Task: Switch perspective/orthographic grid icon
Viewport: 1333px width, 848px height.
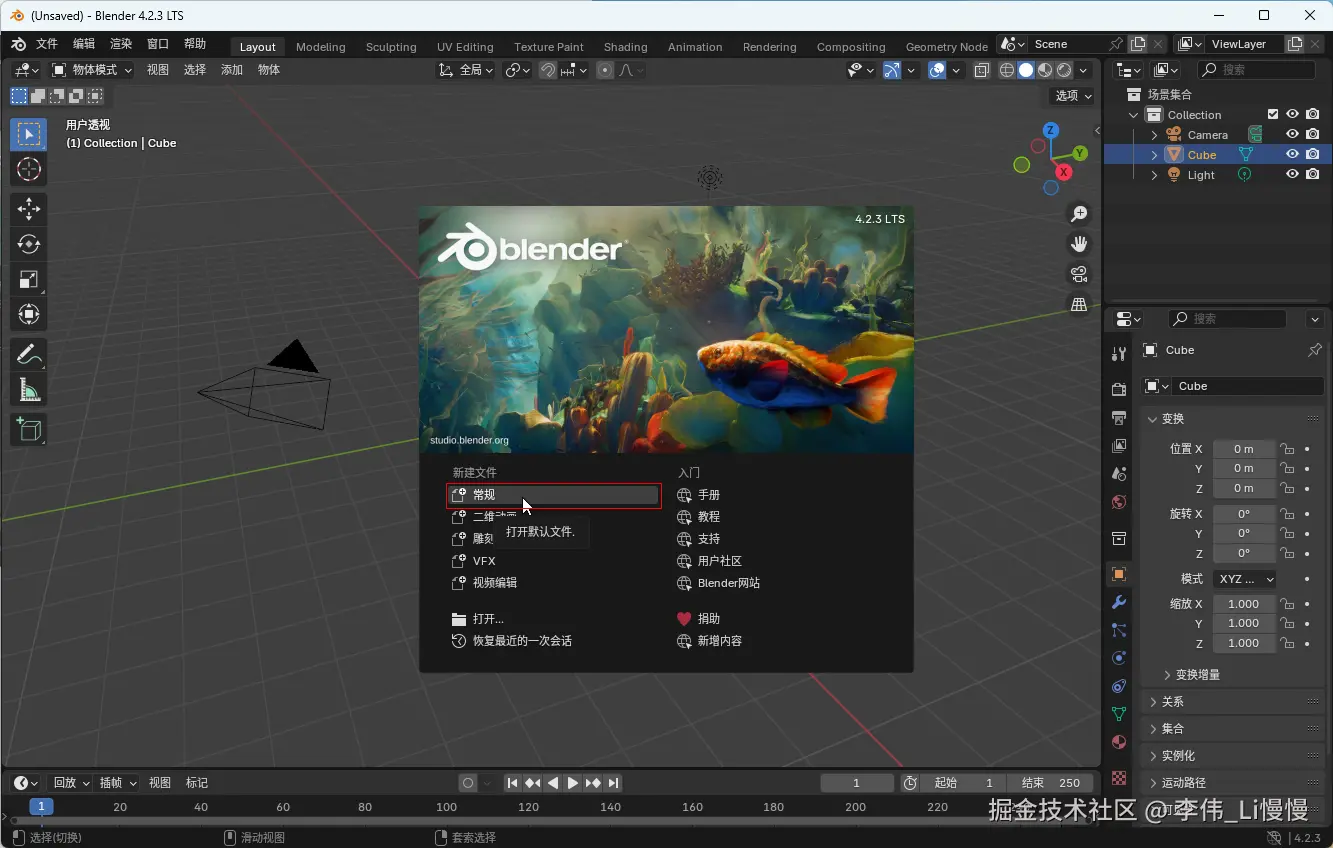Action: coord(1079,305)
